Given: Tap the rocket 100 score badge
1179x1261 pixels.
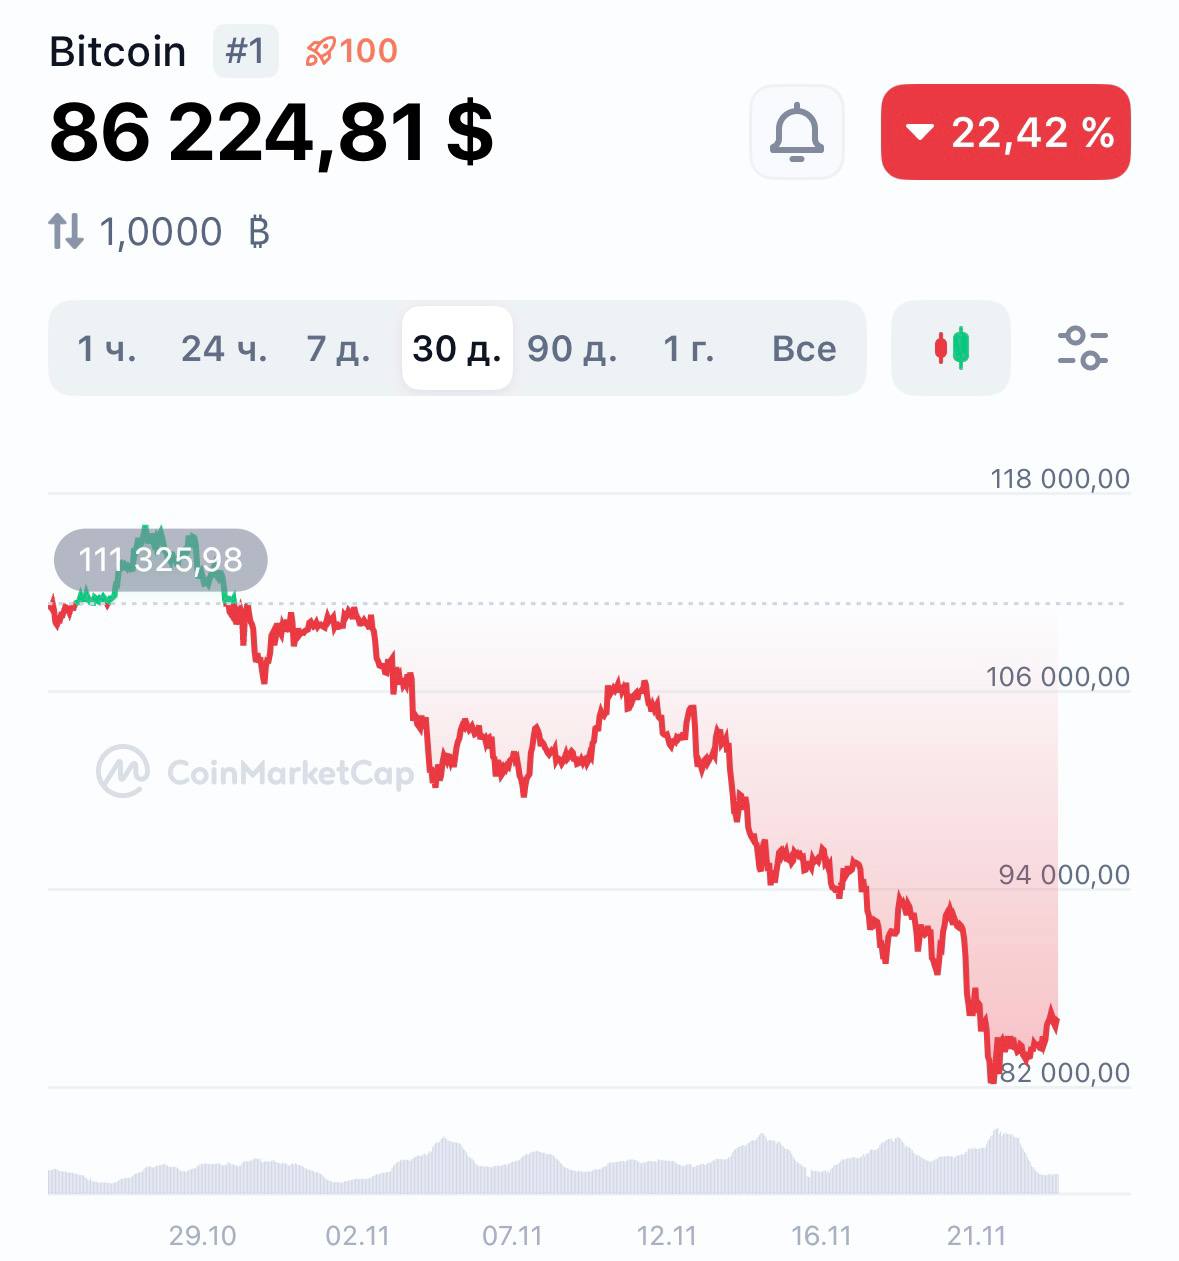Looking at the screenshot, I should (x=352, y=51).
